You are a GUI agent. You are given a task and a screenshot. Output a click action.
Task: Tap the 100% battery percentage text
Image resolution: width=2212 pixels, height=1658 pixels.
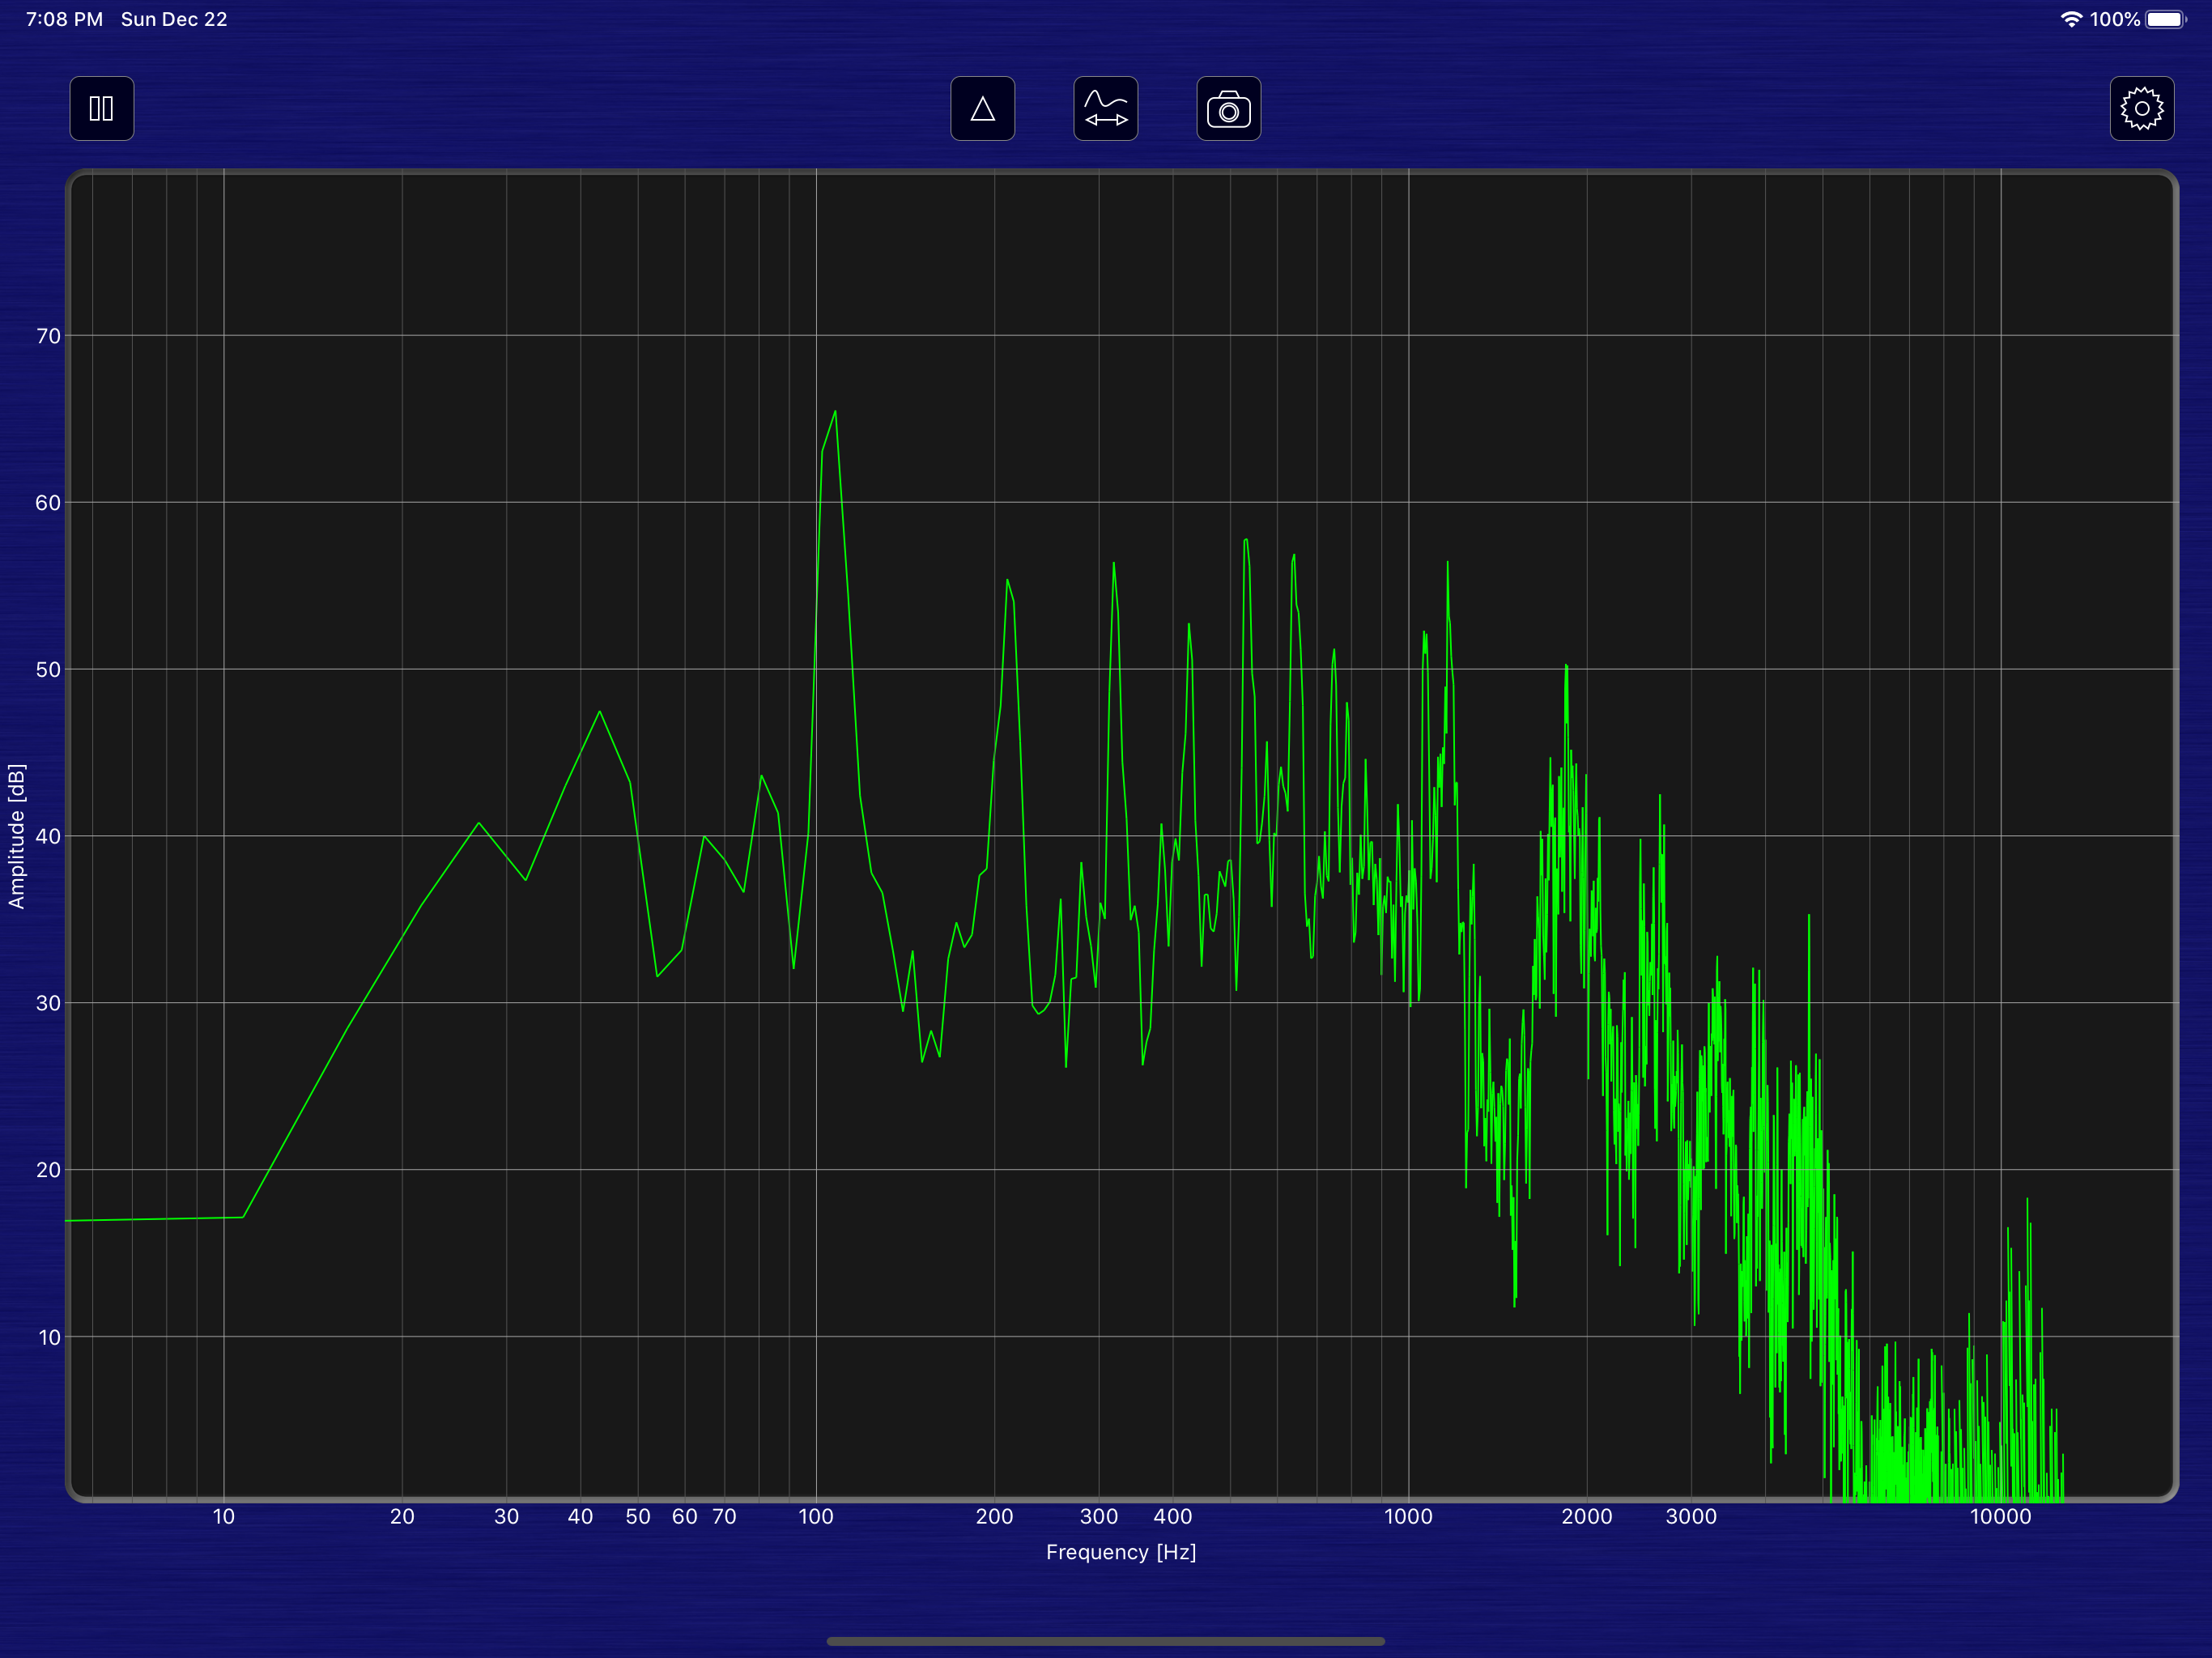(x=2114, y=19)
